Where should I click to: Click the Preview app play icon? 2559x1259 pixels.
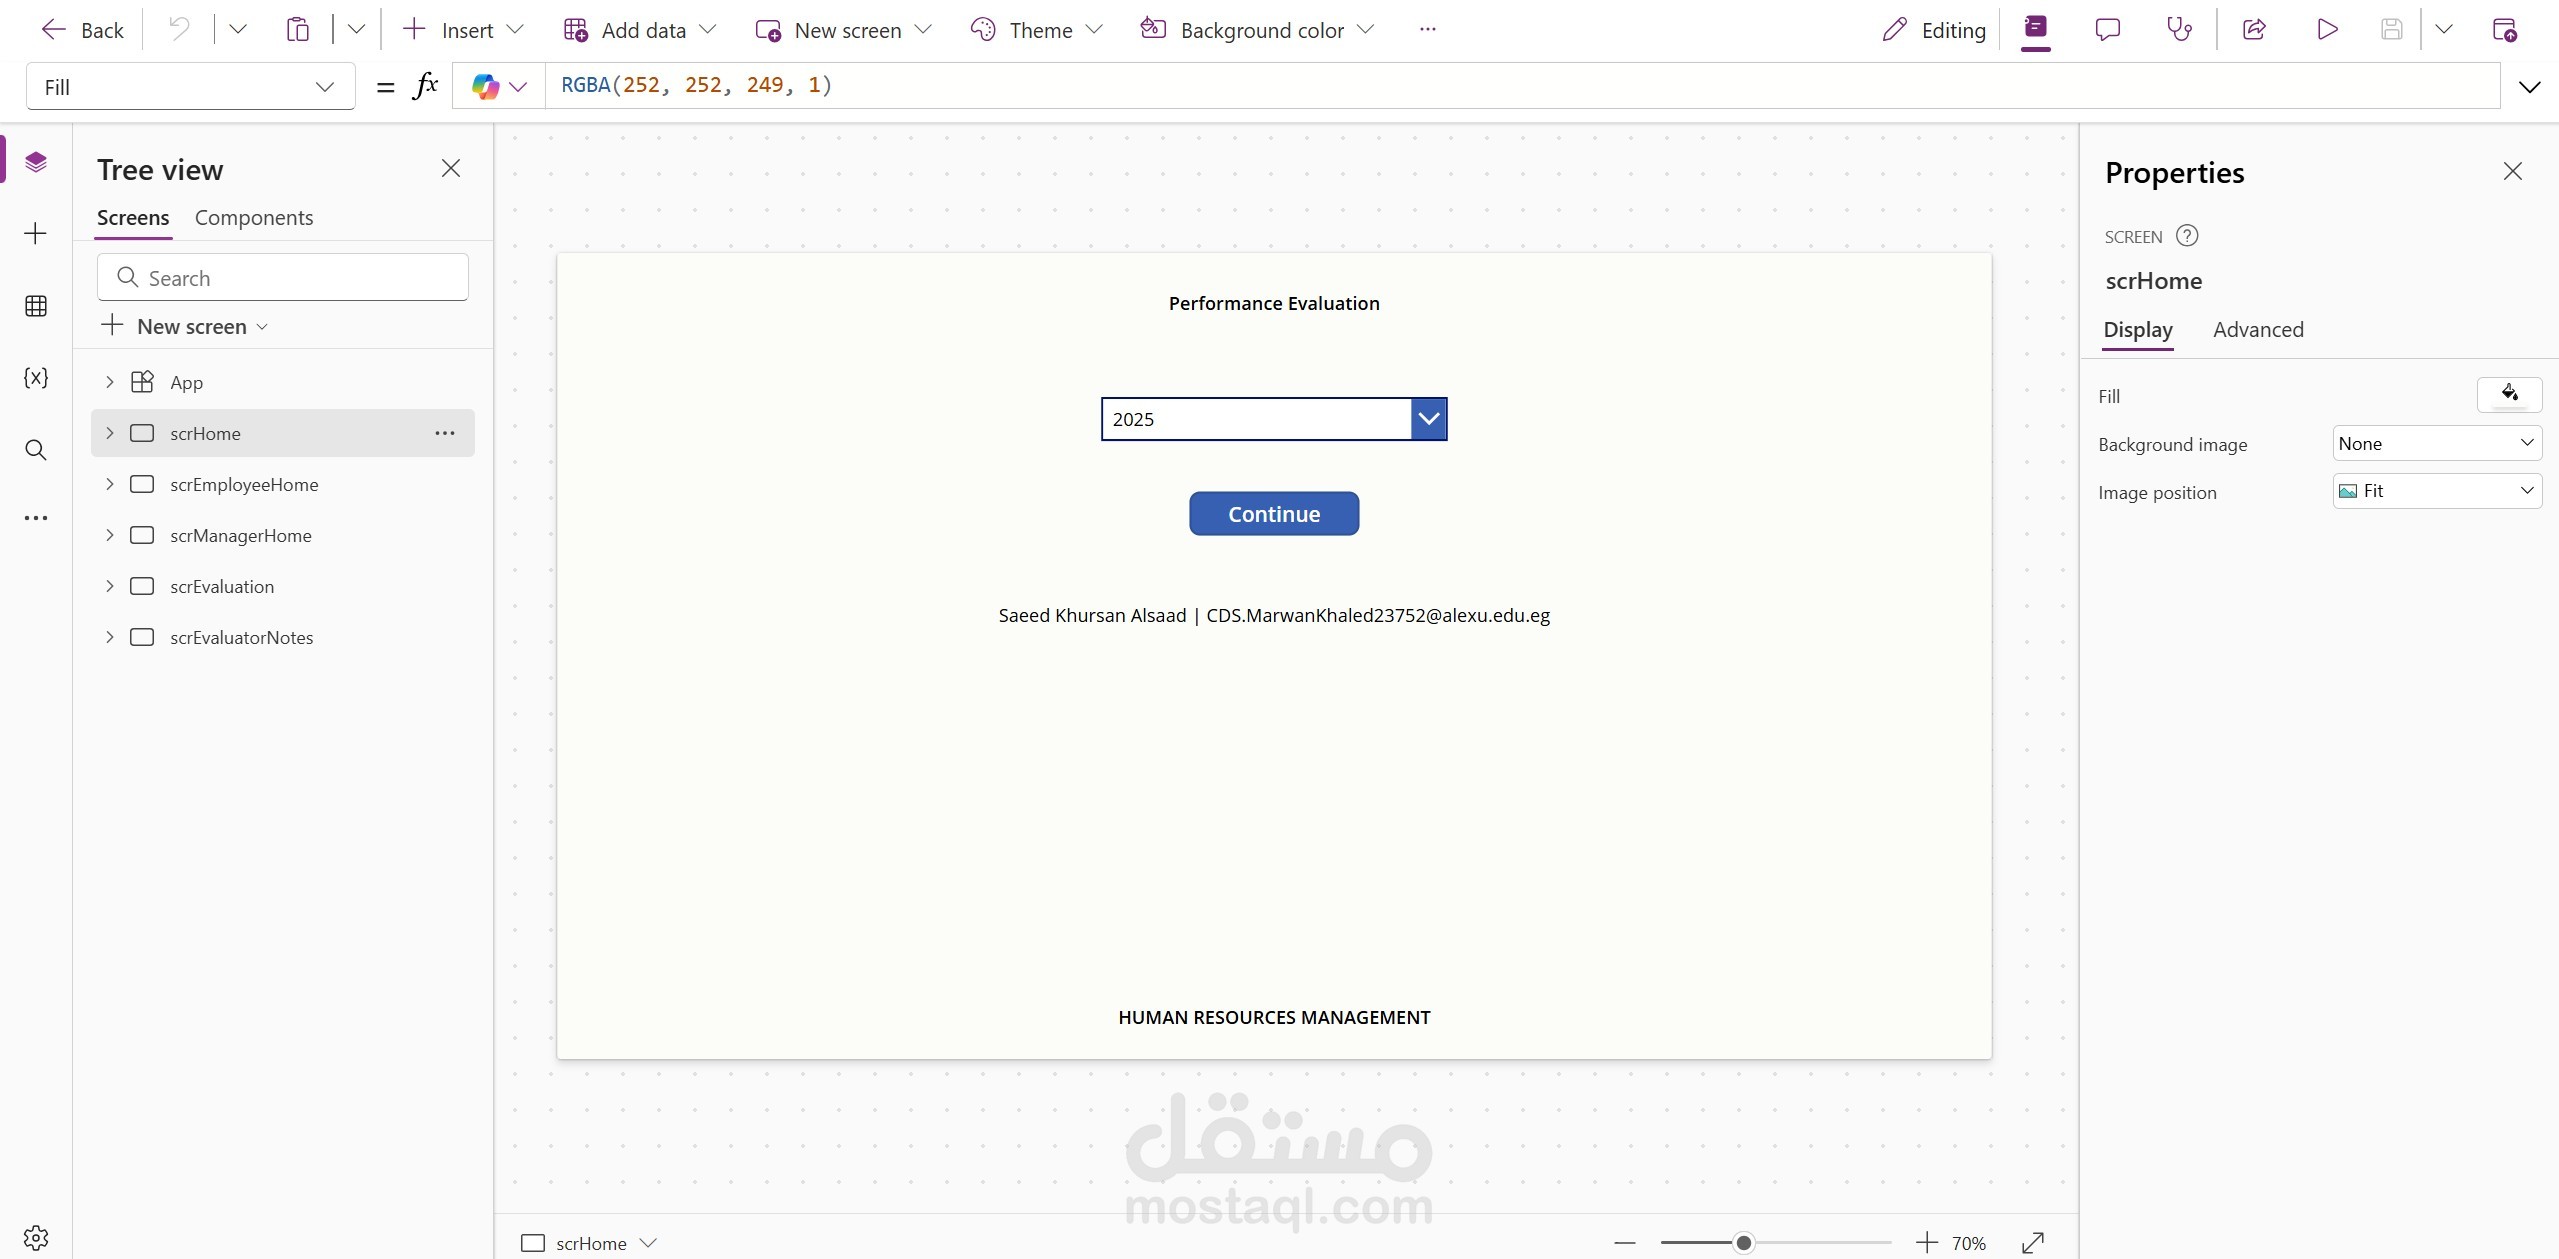(2327, 30)
